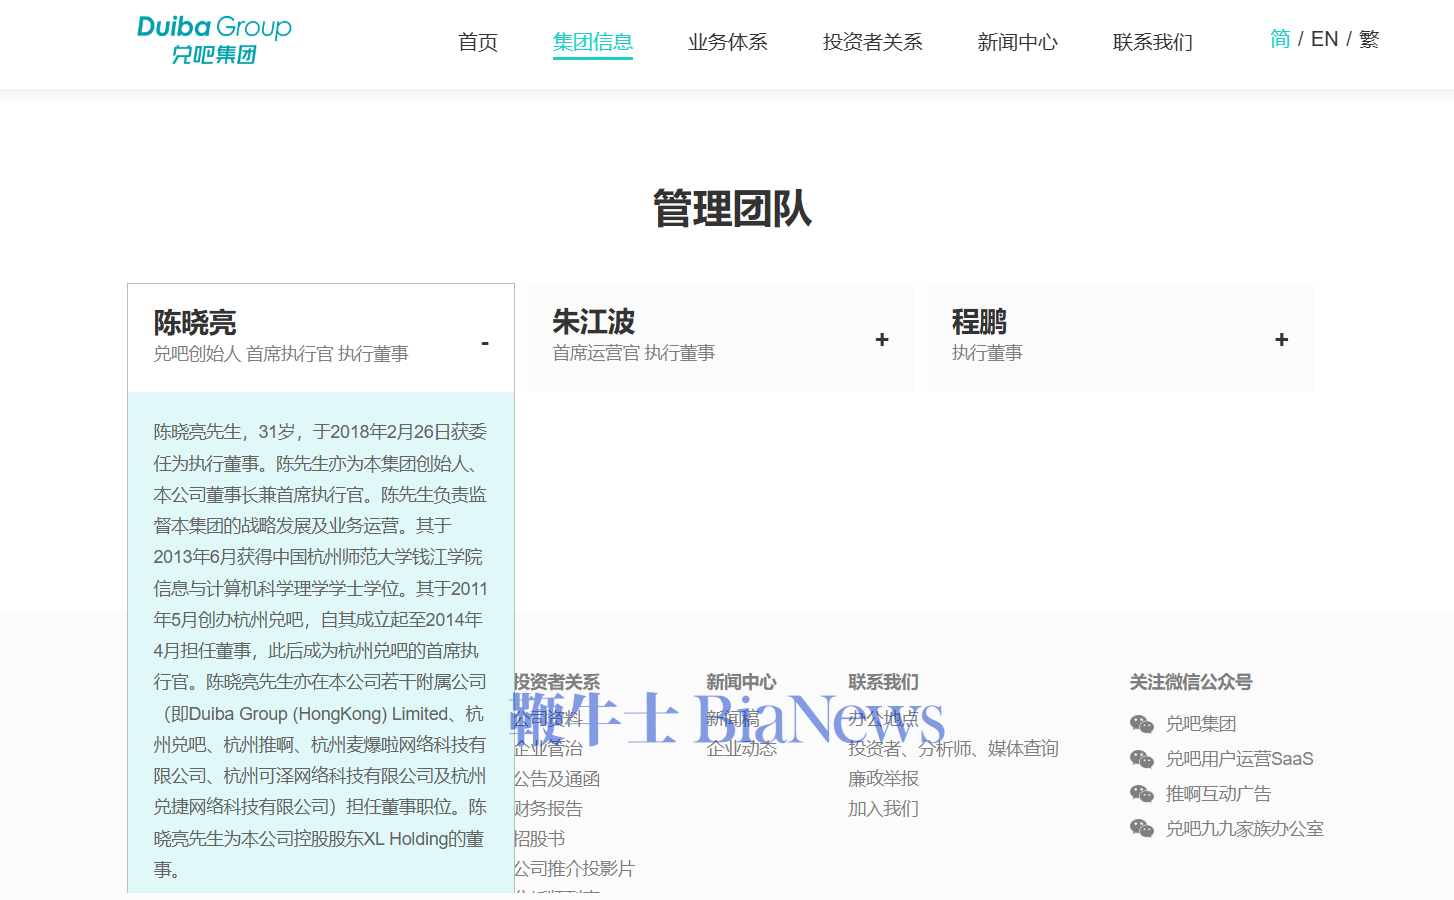This screenshot has width=1454, height=900.
Task: Switch language to Simplified Chinese 简
Action: coord(1280,39)
